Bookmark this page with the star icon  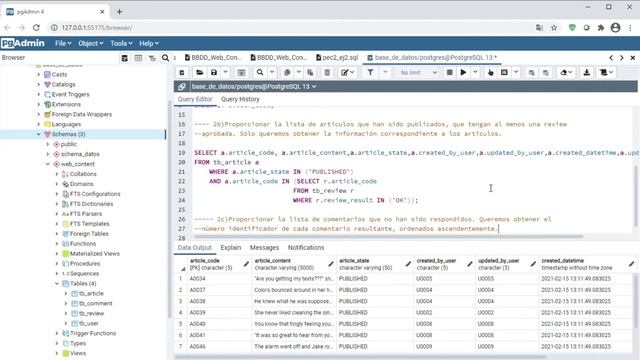pos(554,27)
